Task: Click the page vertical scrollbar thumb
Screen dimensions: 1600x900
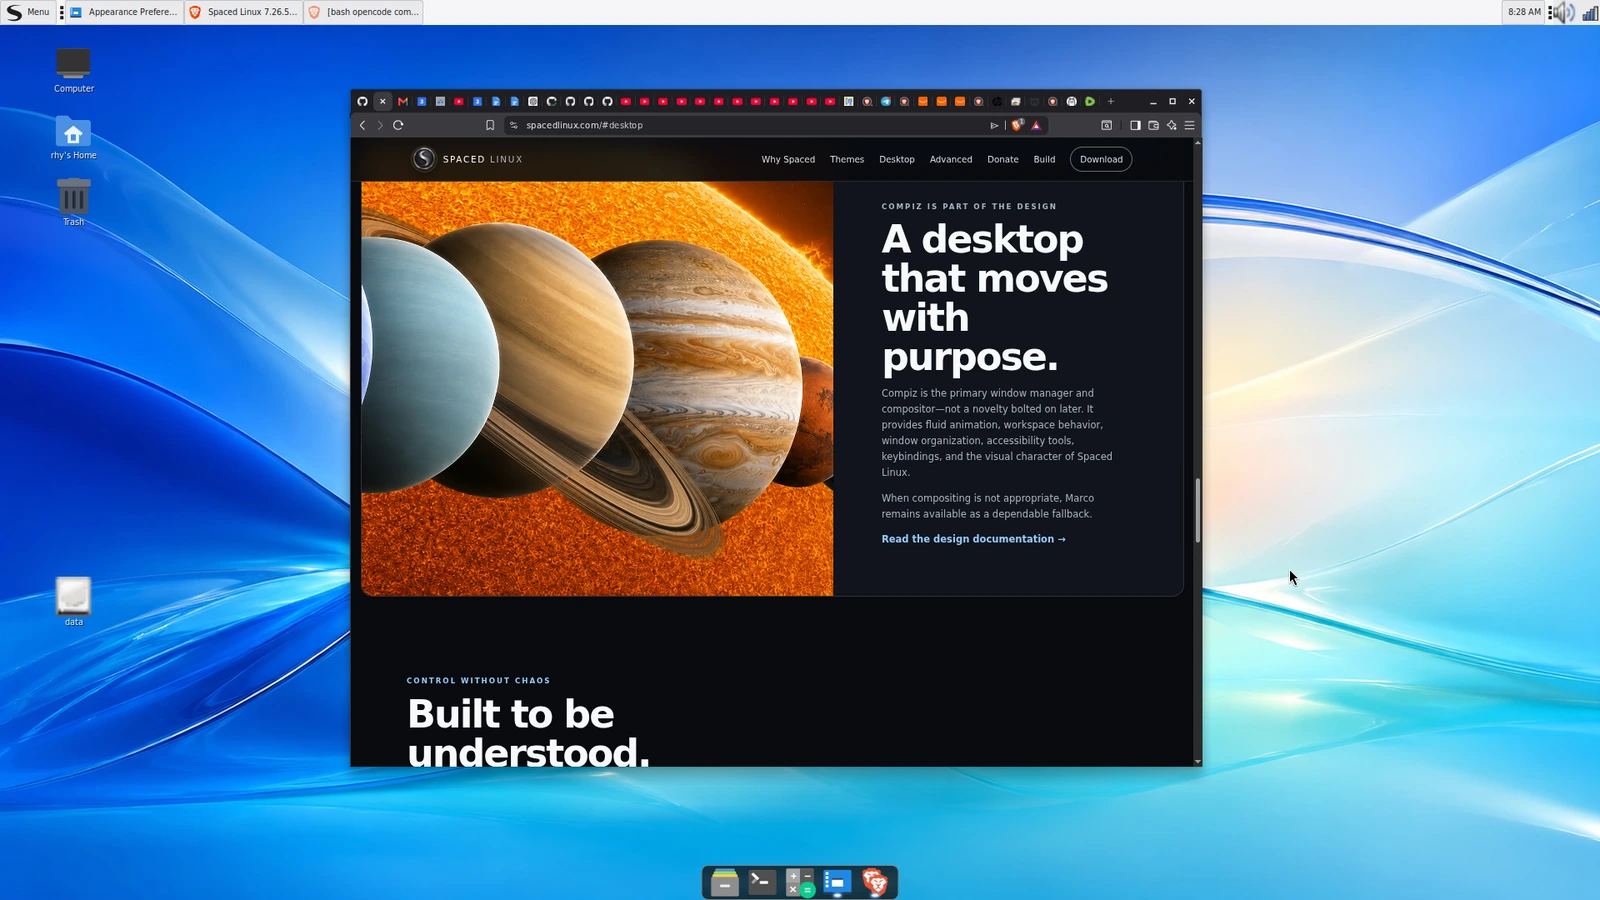Action: 1197,510
